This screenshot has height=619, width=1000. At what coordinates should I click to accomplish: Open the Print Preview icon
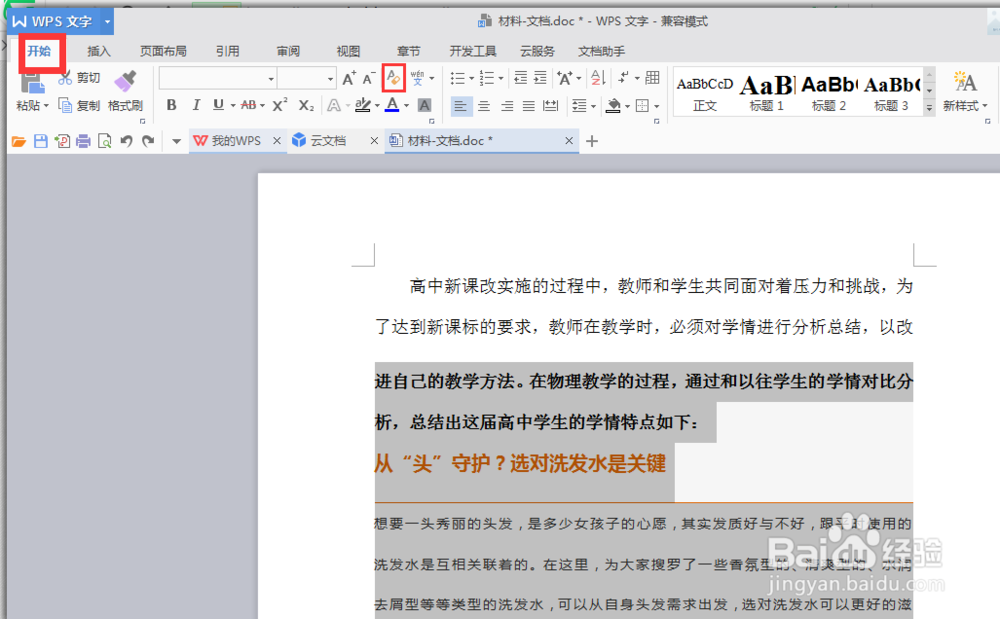pyautogui.click(x=105, y=141)
